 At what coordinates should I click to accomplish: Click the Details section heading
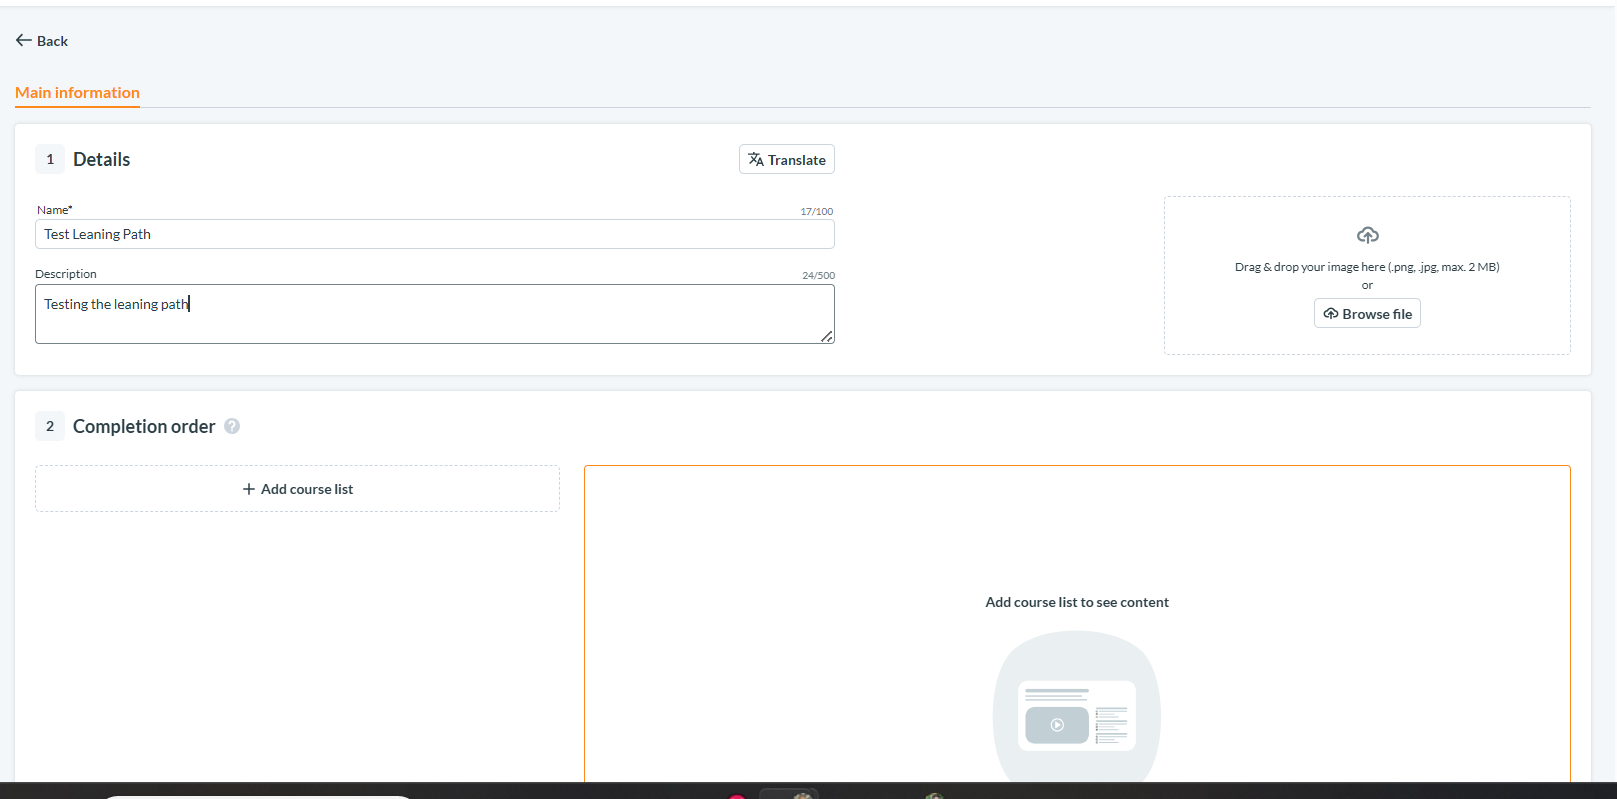click(101, 160)
